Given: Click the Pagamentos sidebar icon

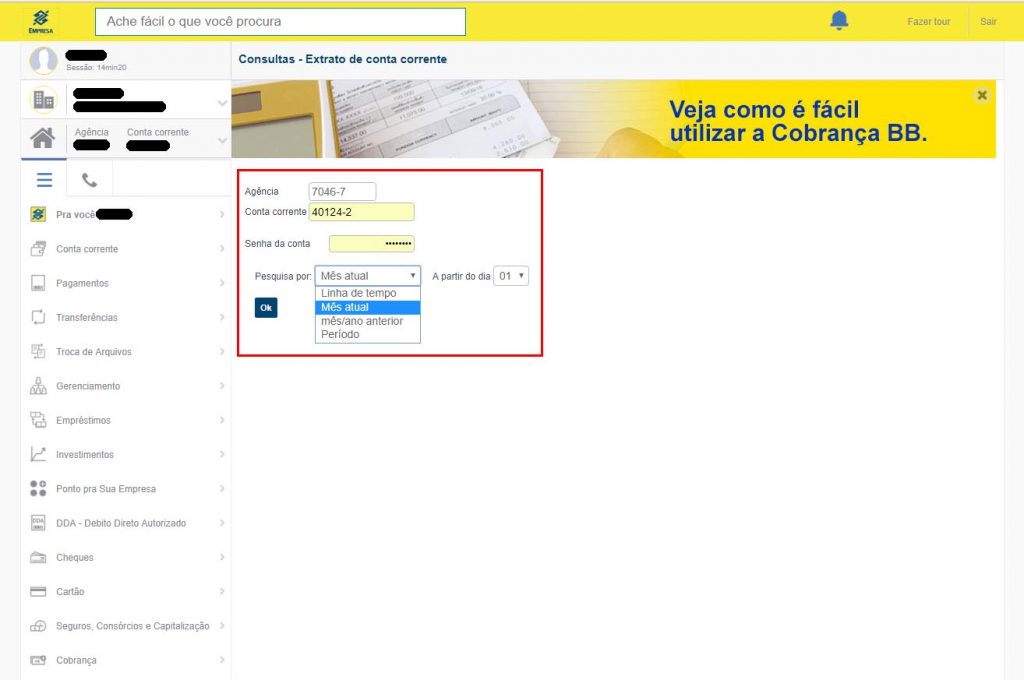Looking at the screenshot, I should point(38,283).
